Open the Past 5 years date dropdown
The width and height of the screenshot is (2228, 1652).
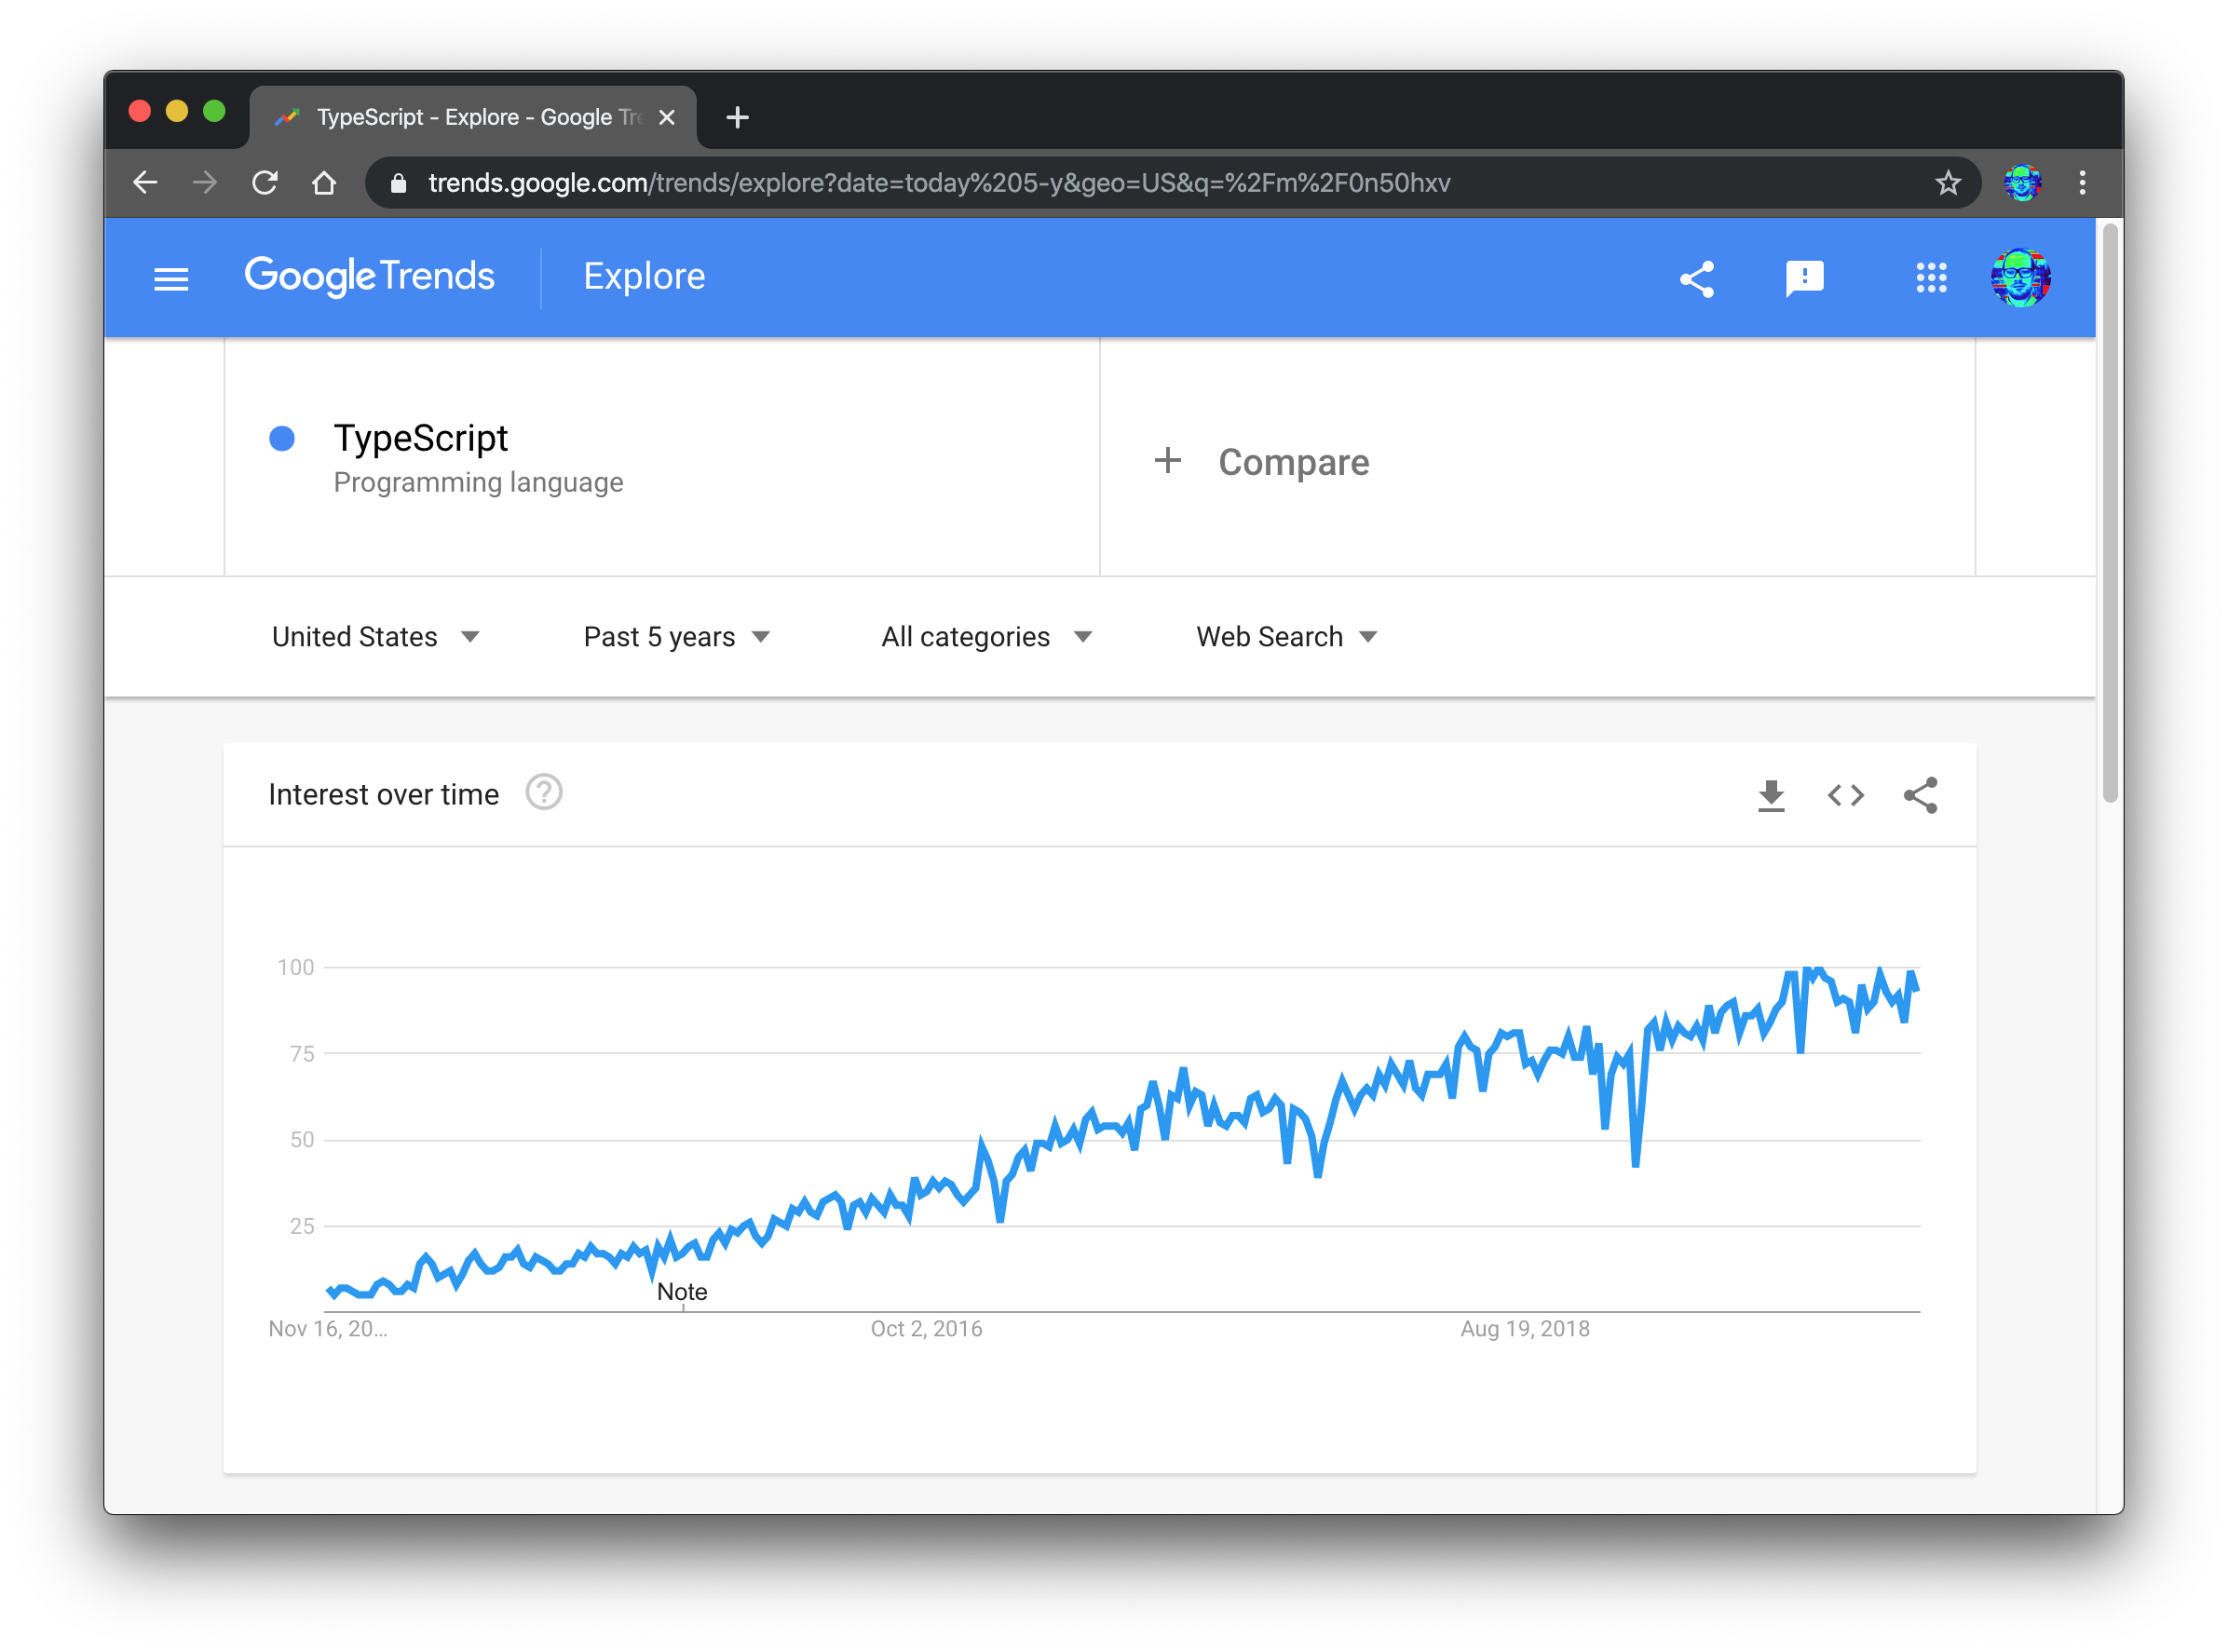[x=676, y=636]
